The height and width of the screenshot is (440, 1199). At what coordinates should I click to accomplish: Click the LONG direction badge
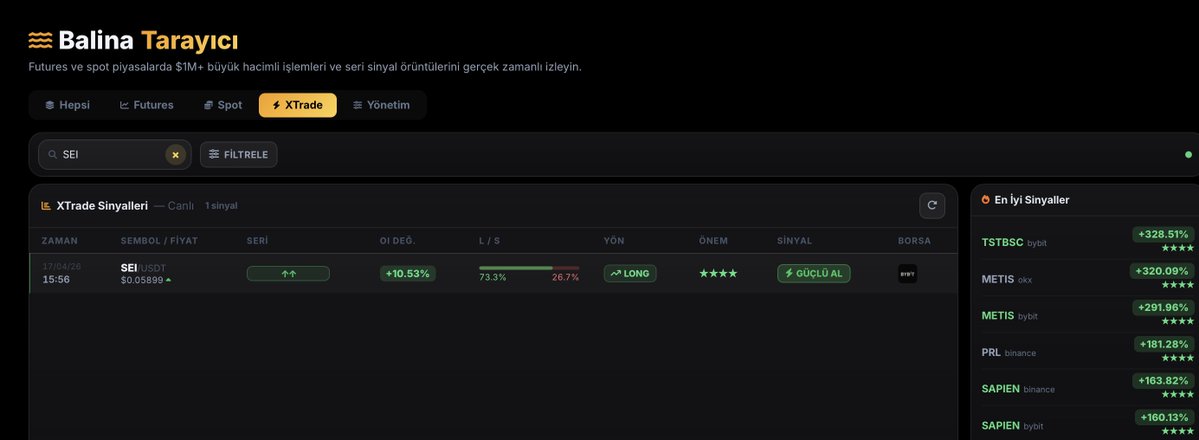pos(630,273)
